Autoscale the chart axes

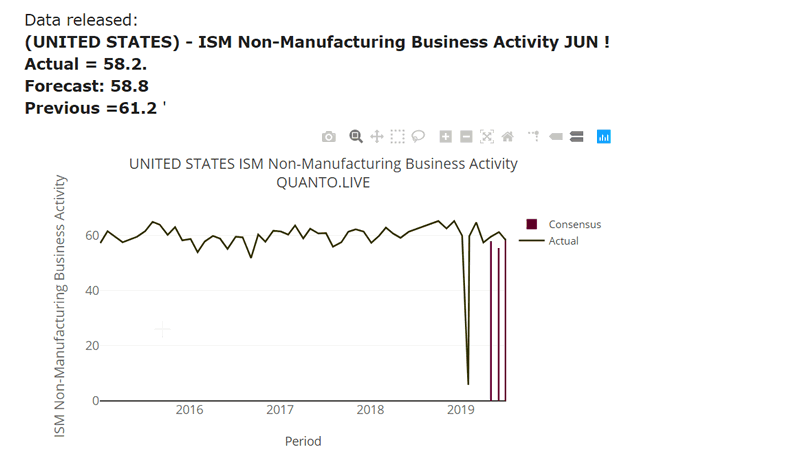click(487, 137)
